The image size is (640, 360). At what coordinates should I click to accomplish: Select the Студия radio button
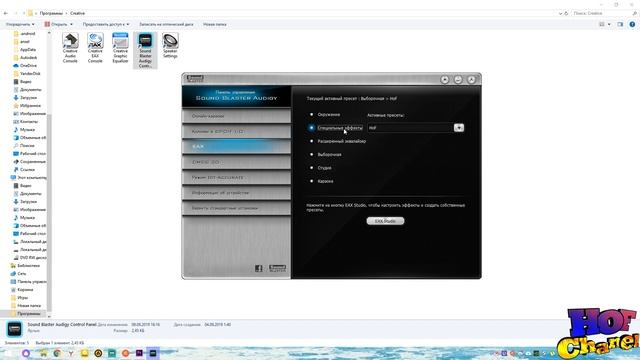pyautogui.click(x=311, y=168)
